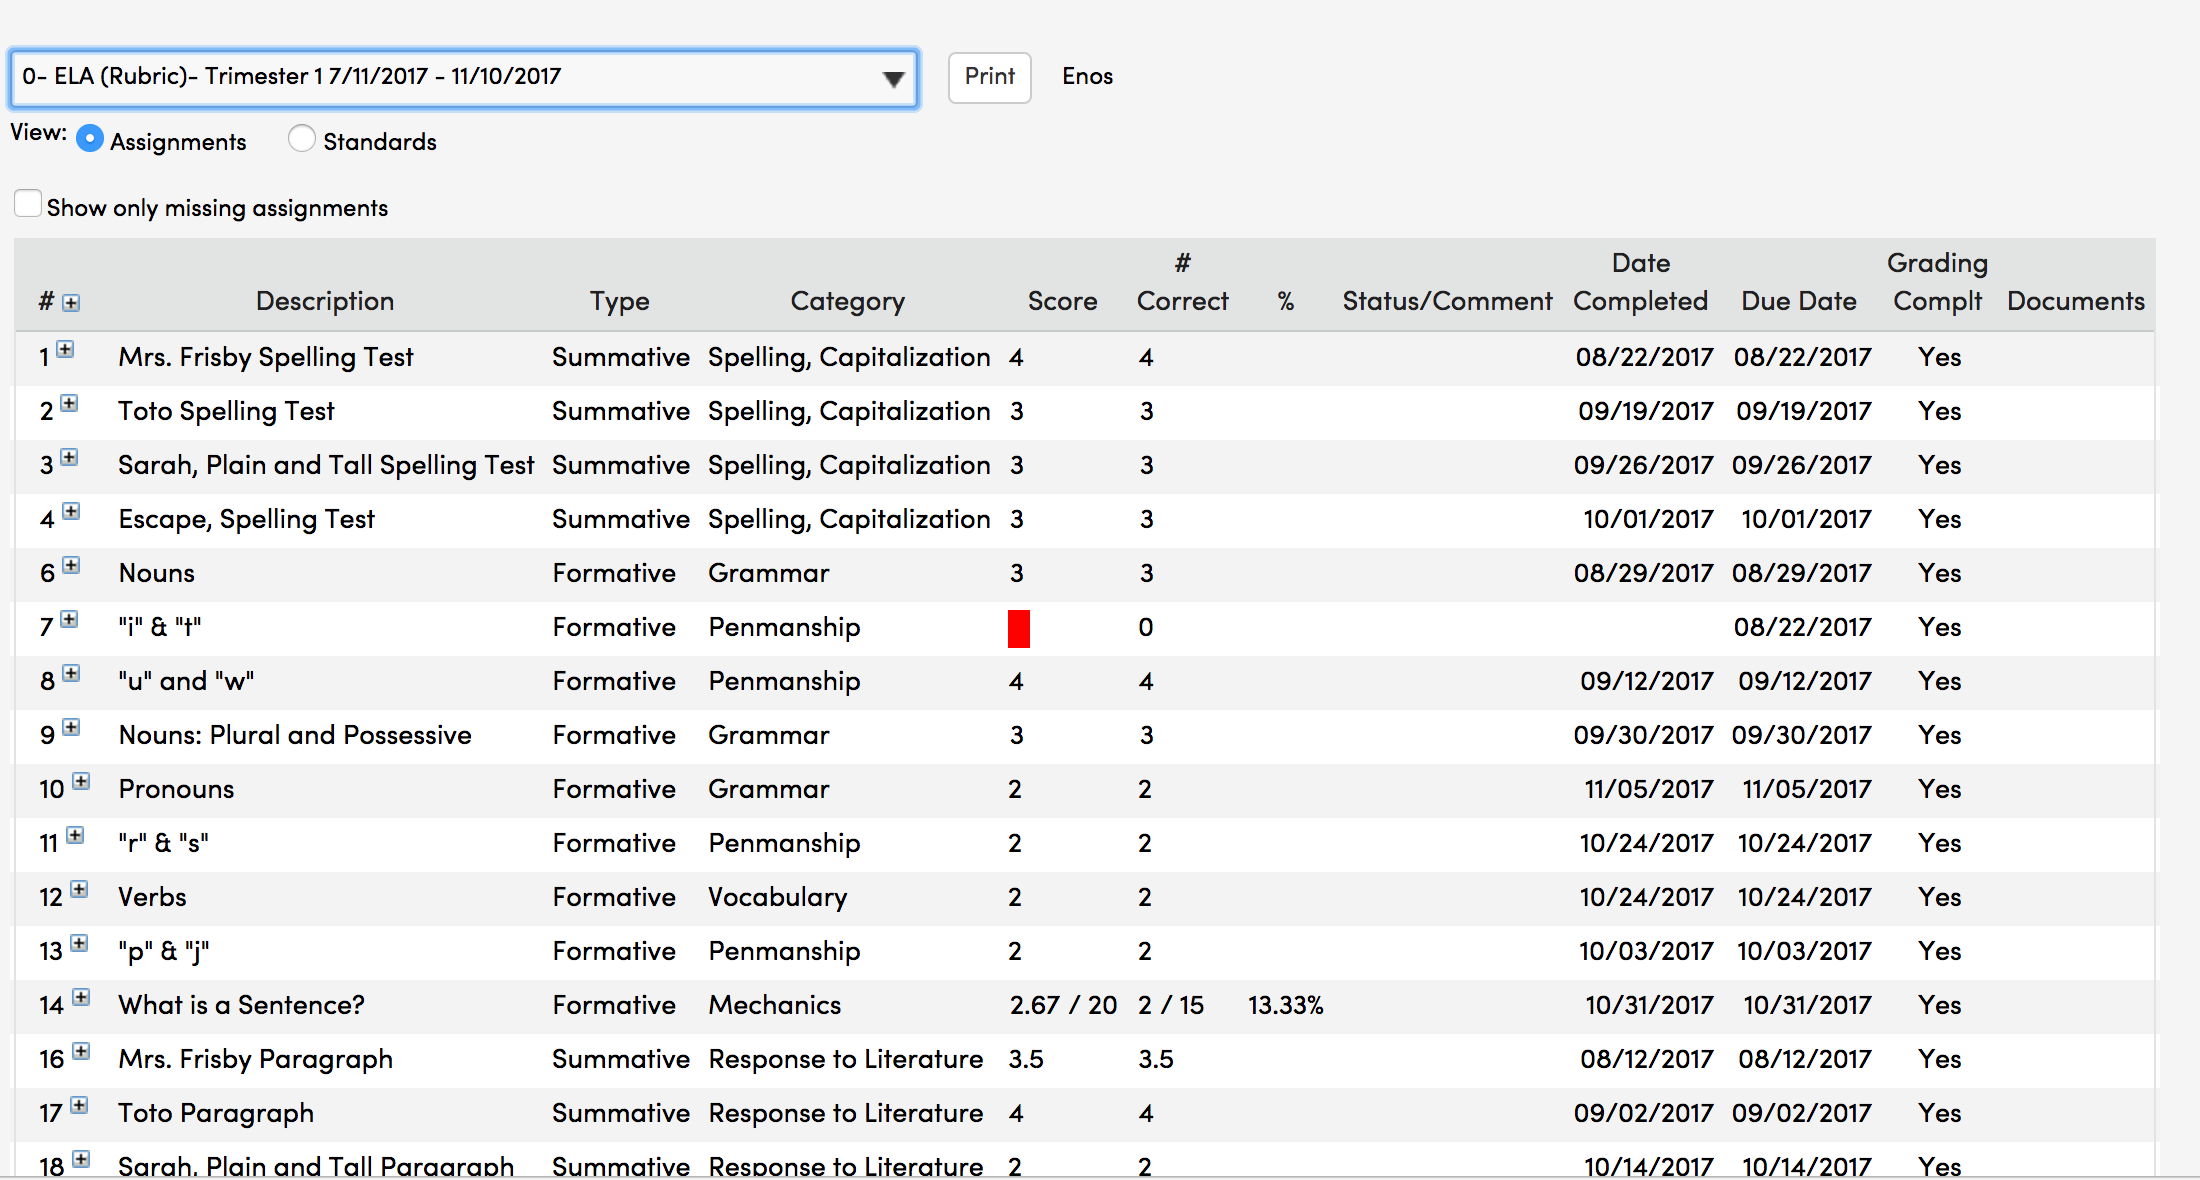Click the Vocabulary category for Verbs

point(778,897)
